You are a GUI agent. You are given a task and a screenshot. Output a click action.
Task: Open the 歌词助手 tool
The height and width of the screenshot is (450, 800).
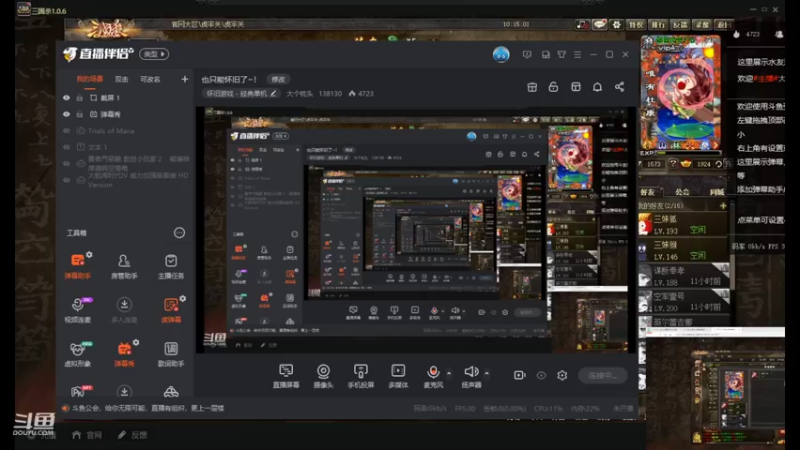point(171,353)
